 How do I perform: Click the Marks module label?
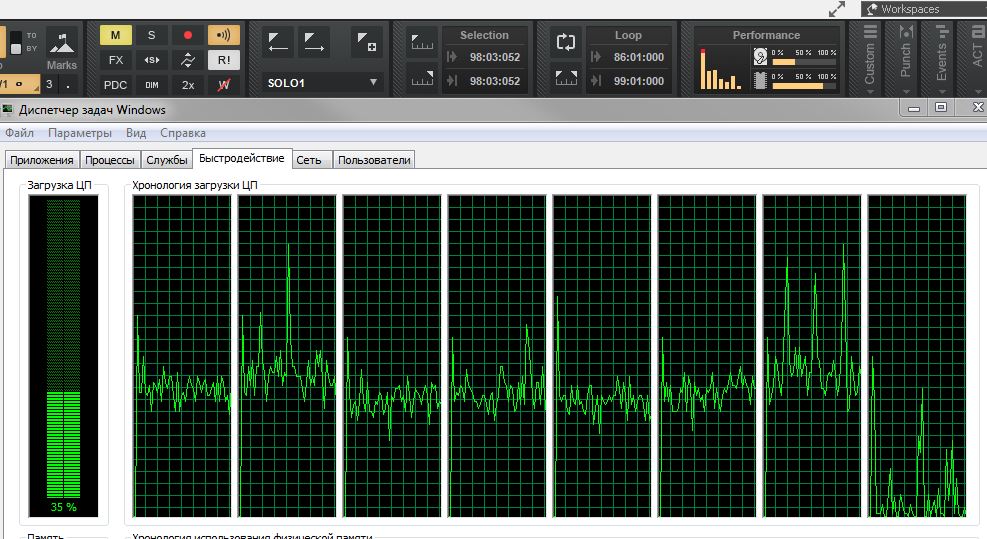(x=62, y=65)
